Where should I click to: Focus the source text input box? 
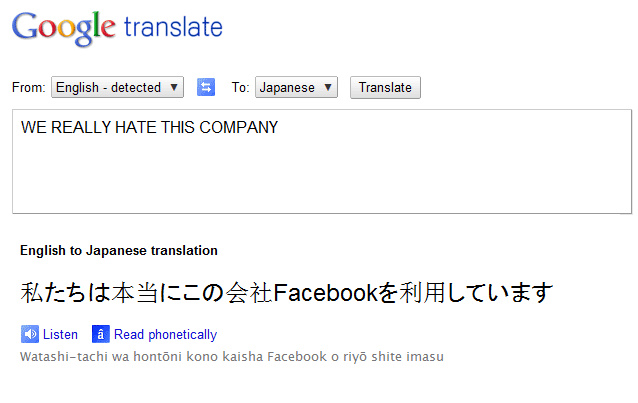[321, 170]
